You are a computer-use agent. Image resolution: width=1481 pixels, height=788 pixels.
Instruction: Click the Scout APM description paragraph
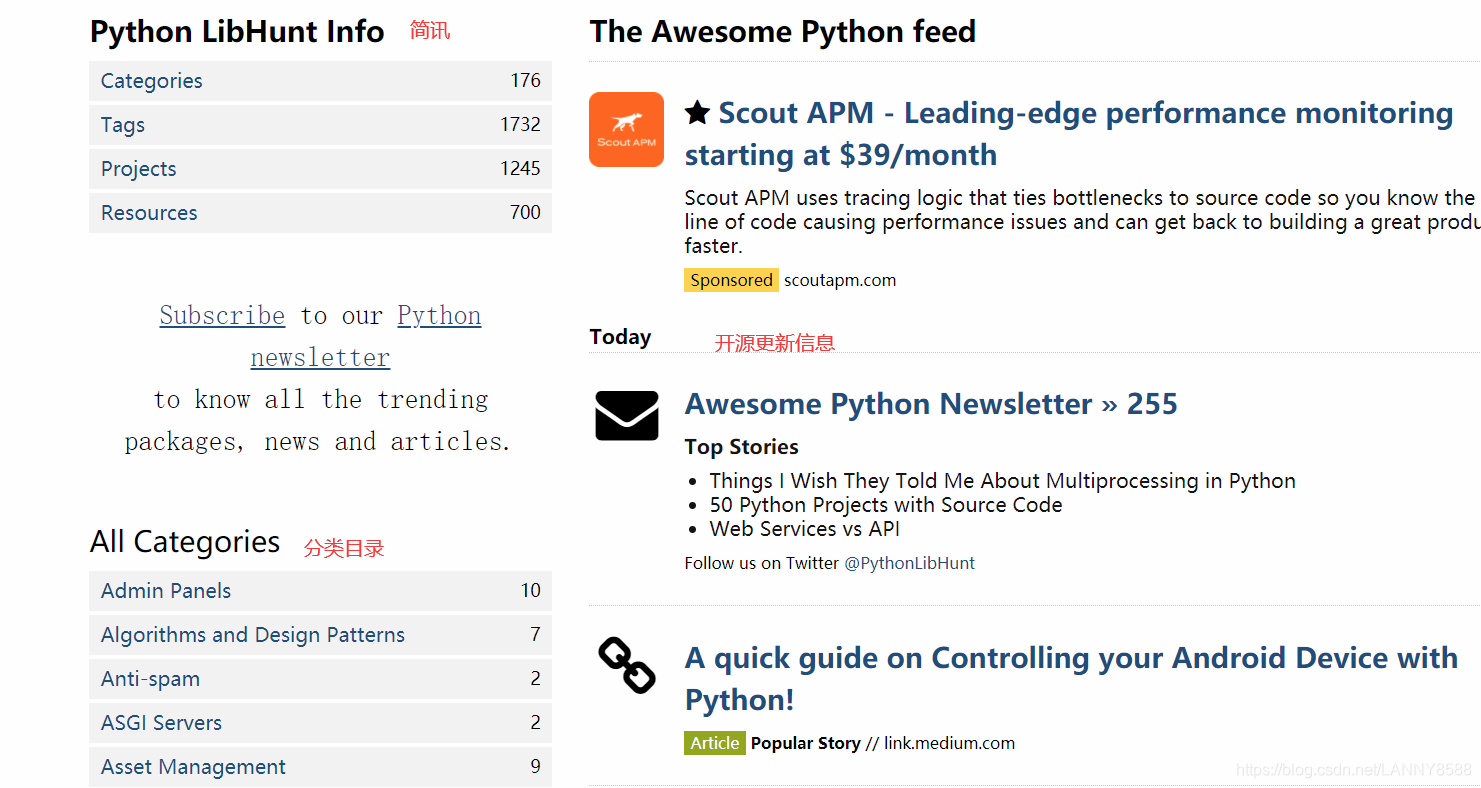(x=1082, y=222)
